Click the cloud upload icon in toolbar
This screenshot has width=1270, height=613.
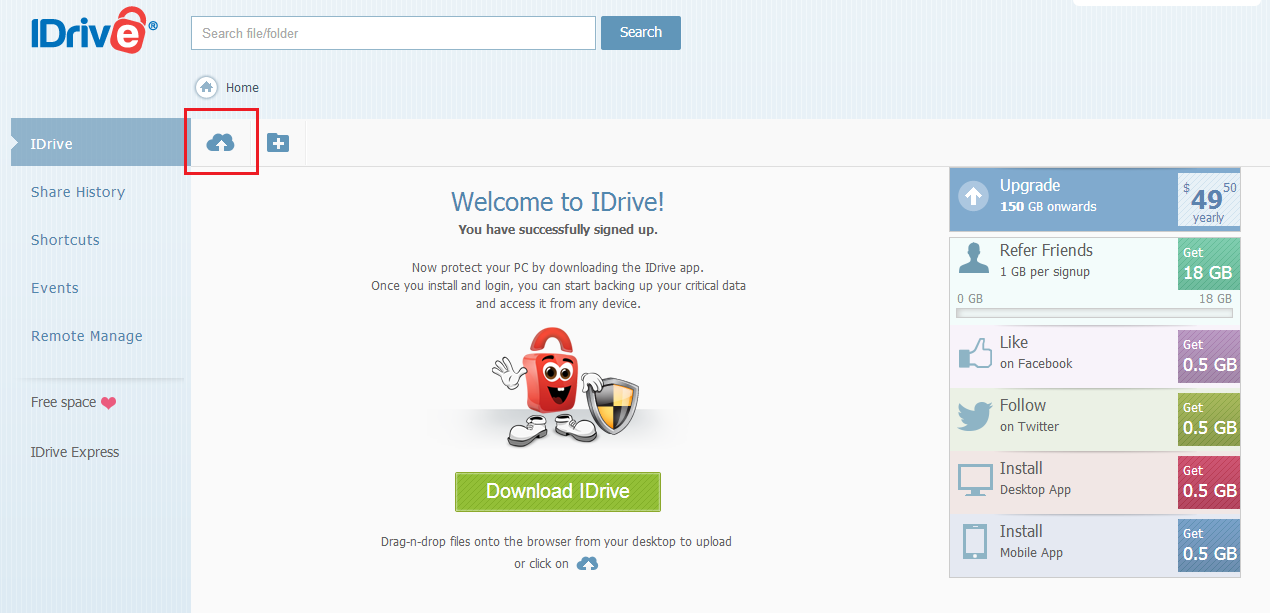[220, 143]
